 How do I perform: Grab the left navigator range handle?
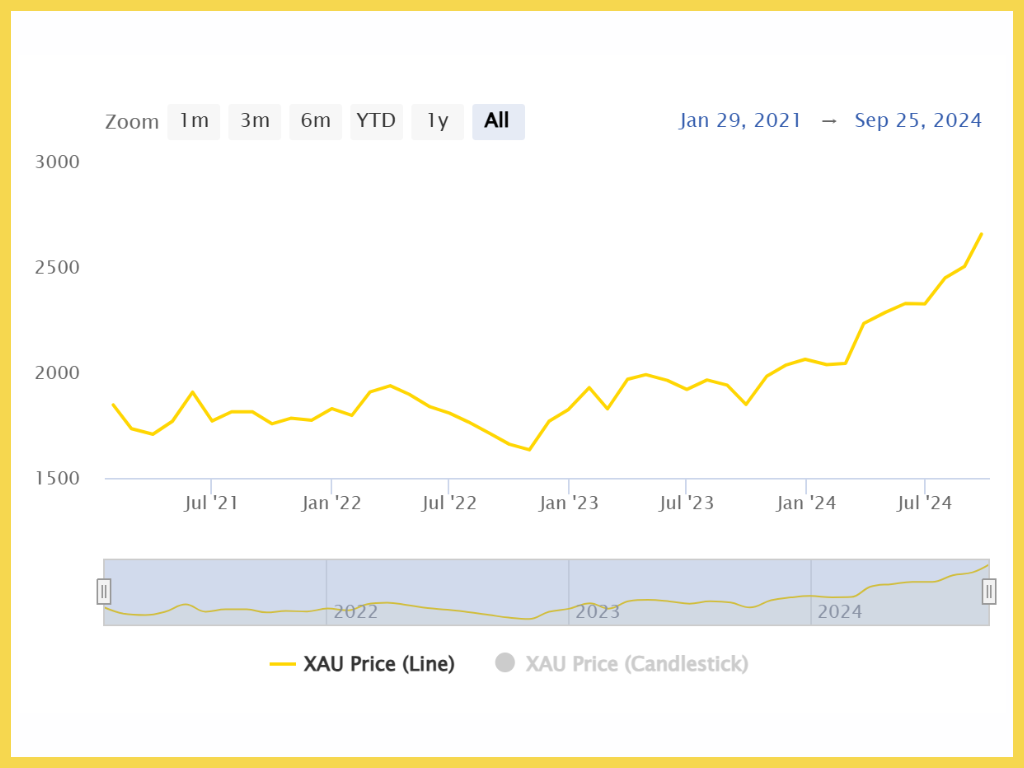[104, 592]
